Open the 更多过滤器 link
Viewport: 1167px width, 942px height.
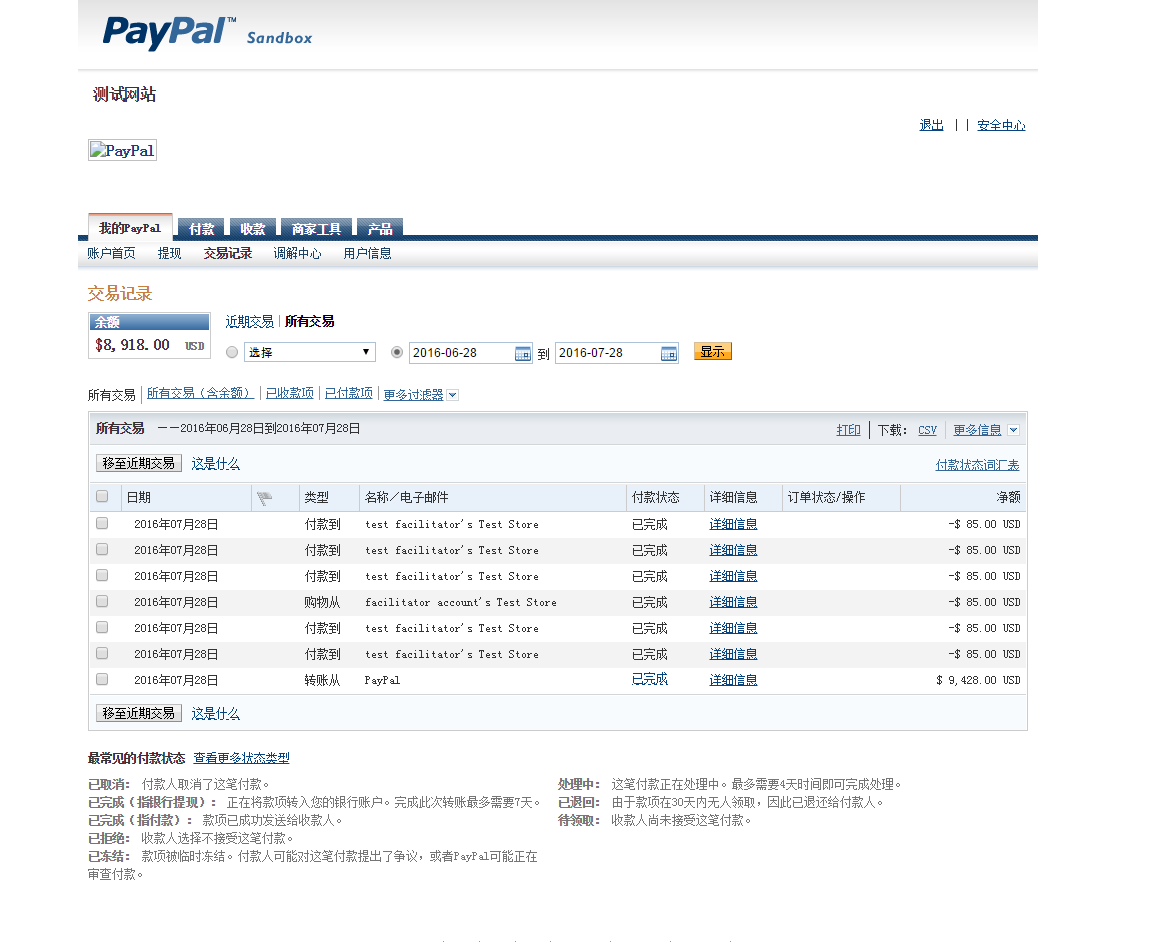[413, 395]
